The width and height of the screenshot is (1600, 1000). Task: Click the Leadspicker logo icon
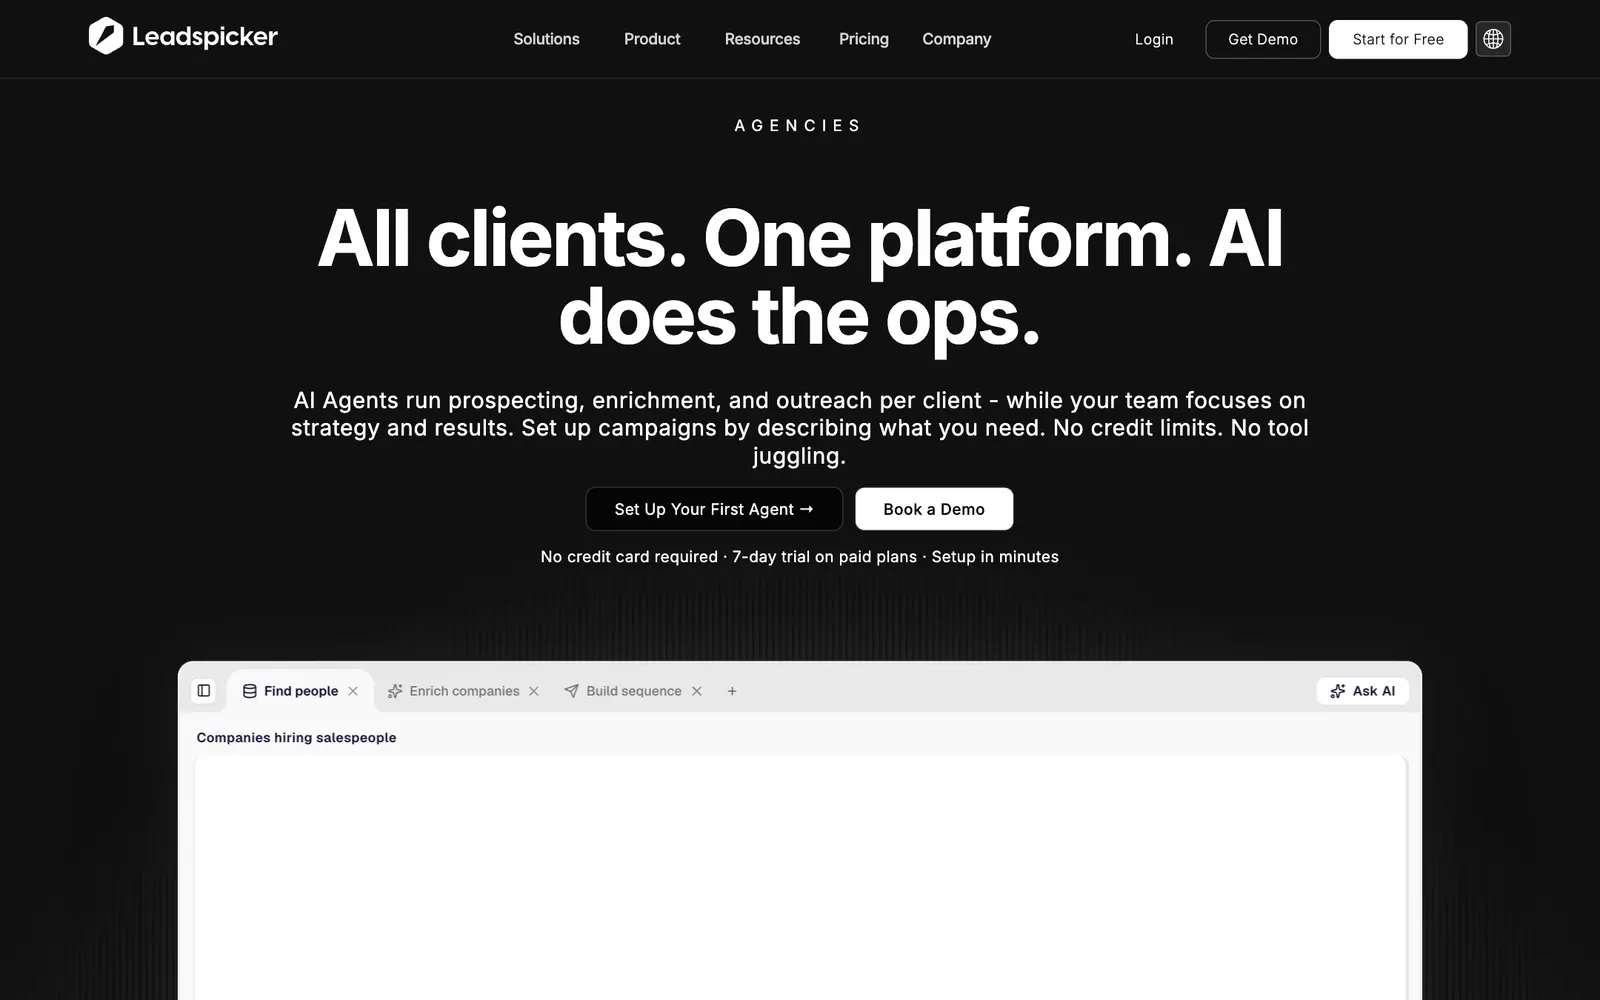(x=105, y=37)
